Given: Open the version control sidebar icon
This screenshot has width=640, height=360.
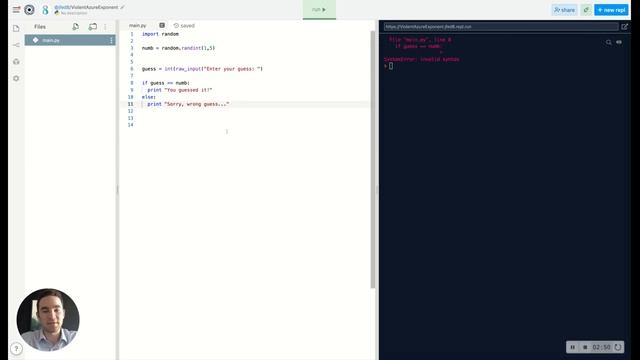Looking at the screenshot, I should (16, 45).
